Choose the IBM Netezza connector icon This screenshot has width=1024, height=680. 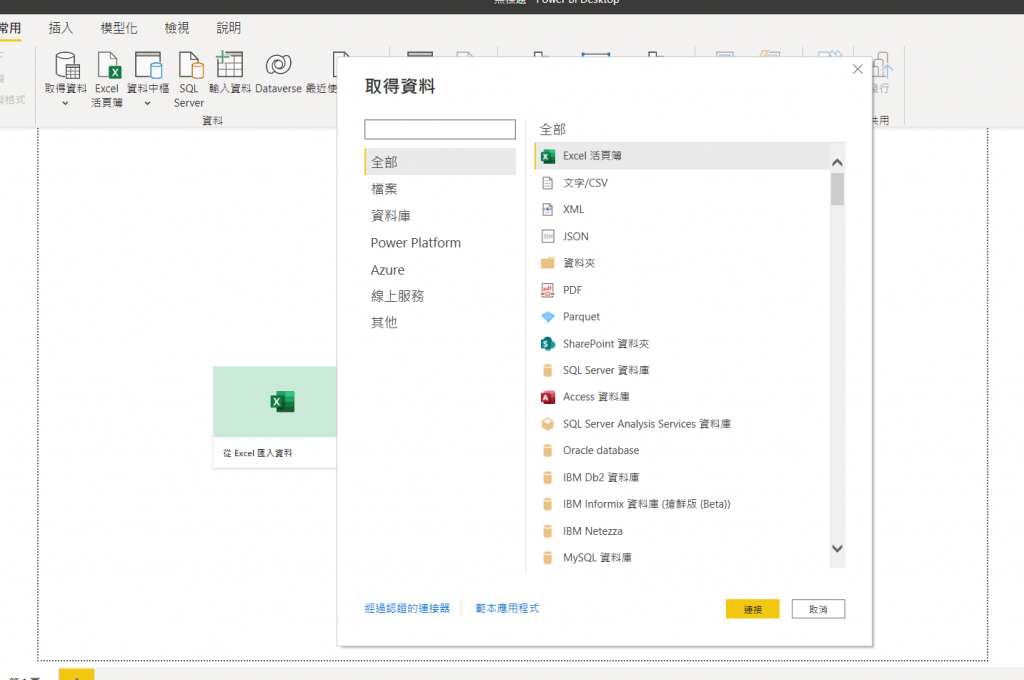(x=548, y=531)
